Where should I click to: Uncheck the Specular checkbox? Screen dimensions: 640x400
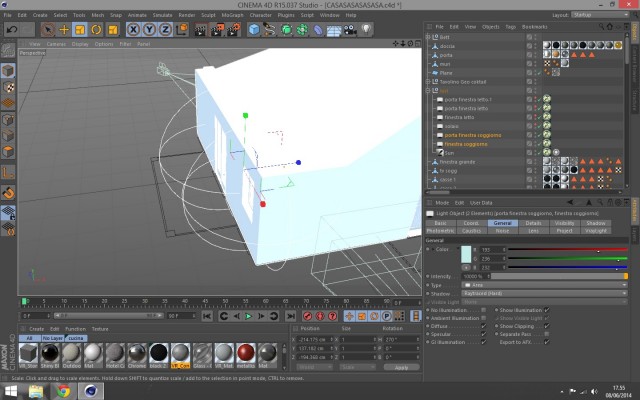coord(483,334)
